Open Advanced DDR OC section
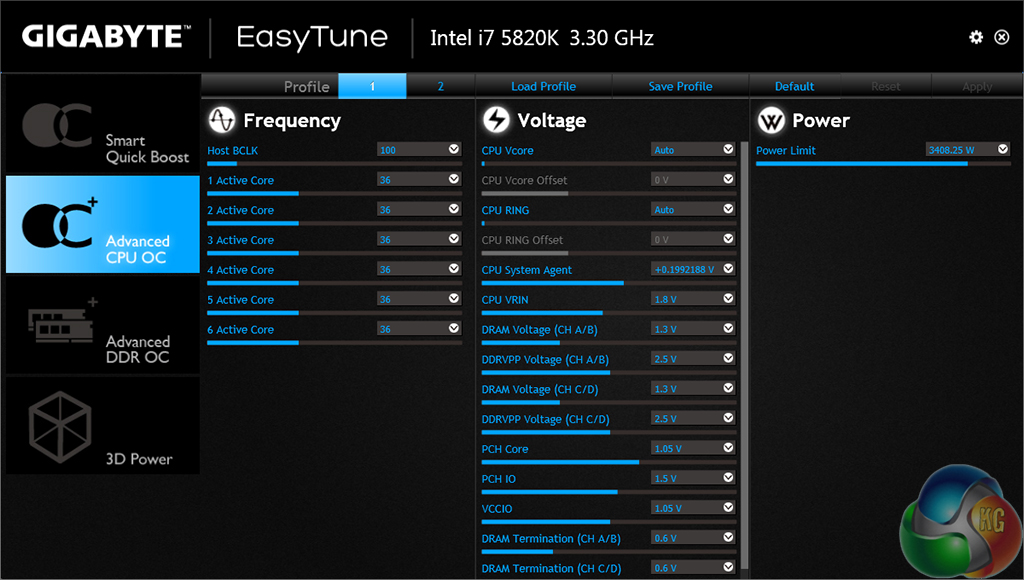The image size is (1024, 580). pyautogui.click(x=103, y=325)
